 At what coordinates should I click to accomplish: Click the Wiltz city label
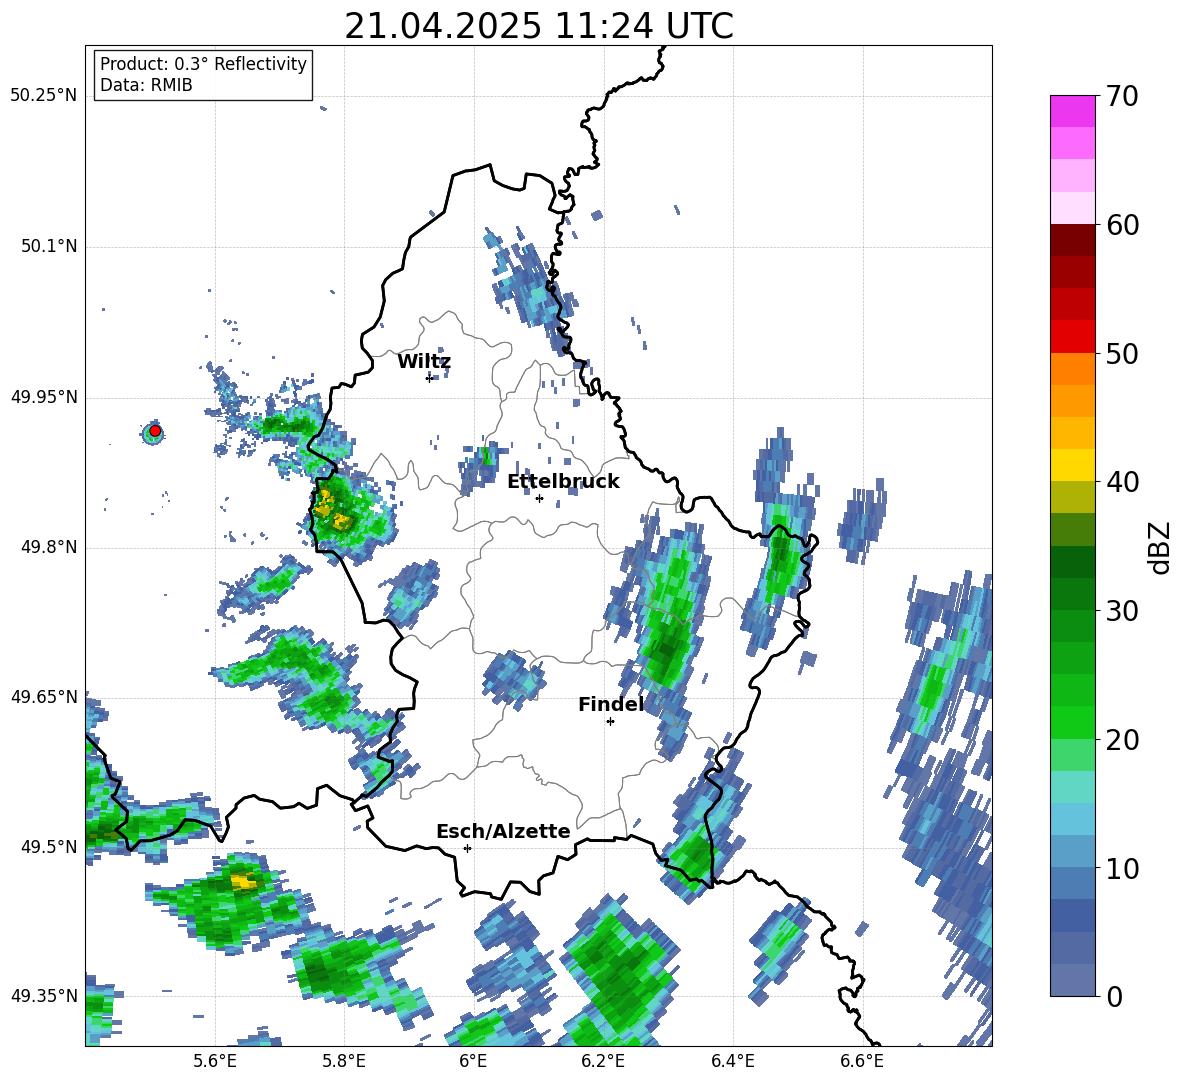coord(424,362)
